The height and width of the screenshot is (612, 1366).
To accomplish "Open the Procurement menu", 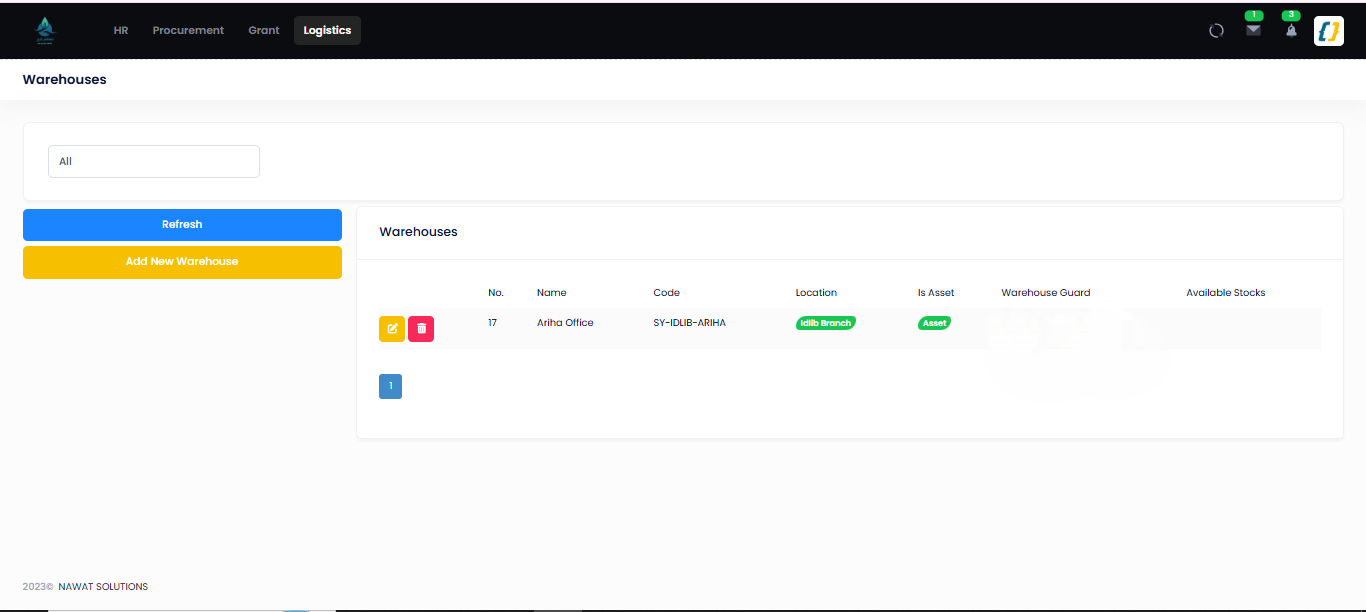I will coord(188,31).
